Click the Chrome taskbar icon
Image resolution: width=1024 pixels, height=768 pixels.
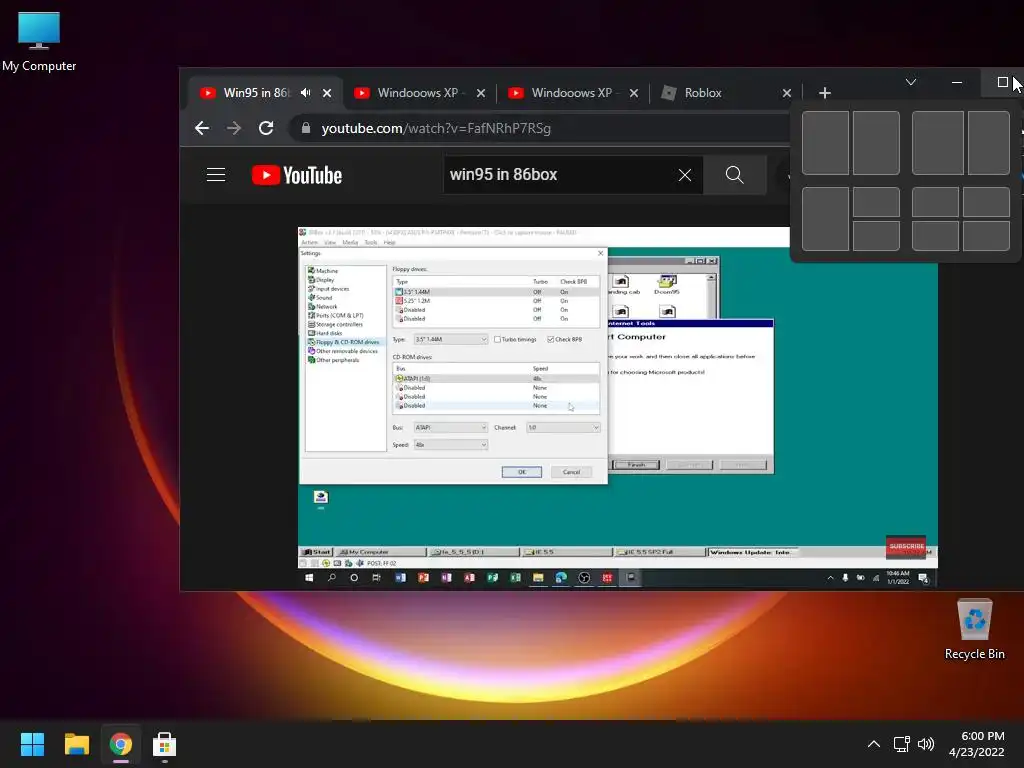click(x=120, y=744)
